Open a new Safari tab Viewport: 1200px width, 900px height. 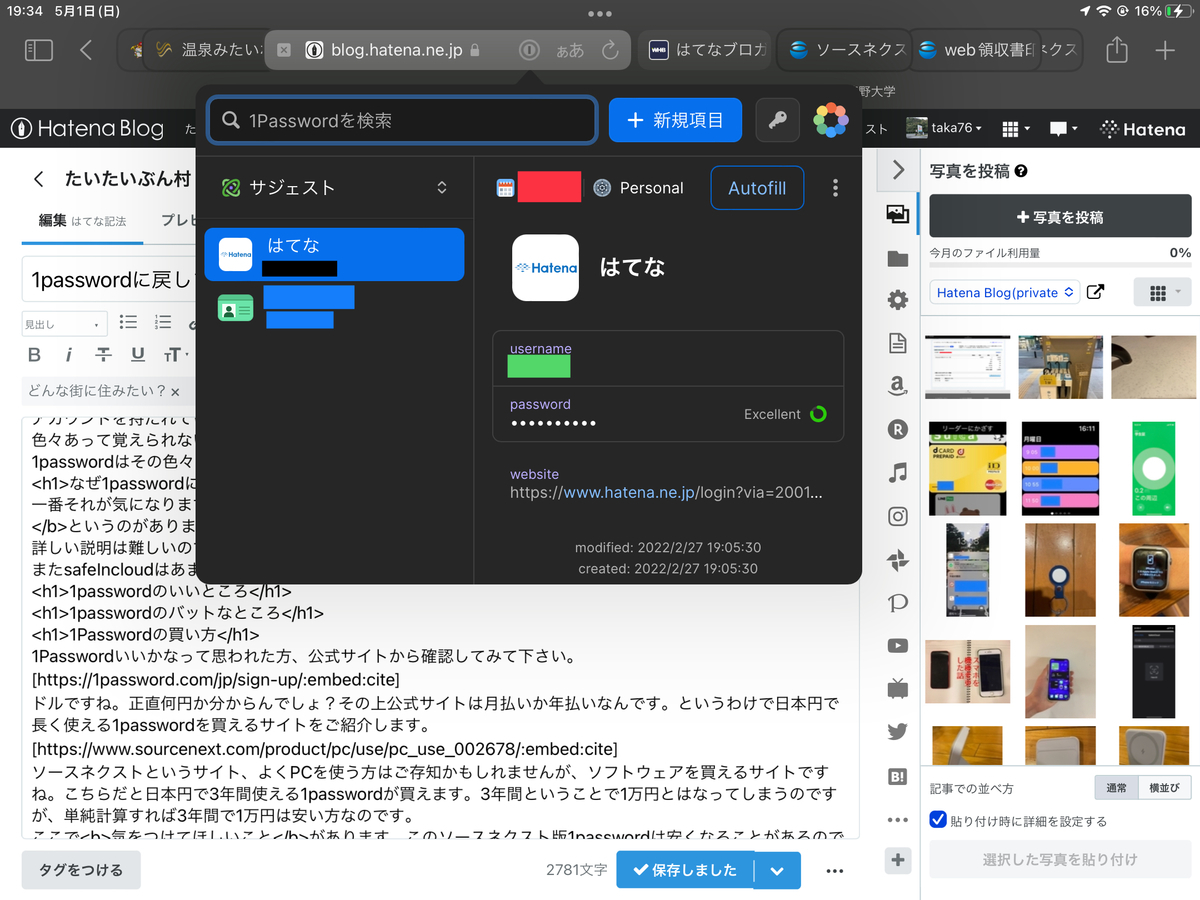point(1165,50)
